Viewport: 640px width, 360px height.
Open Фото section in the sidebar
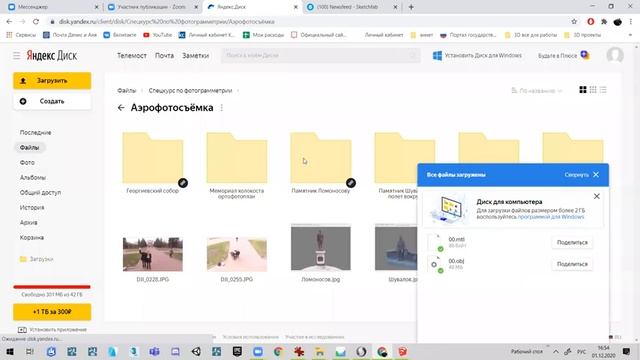[27, 162]
